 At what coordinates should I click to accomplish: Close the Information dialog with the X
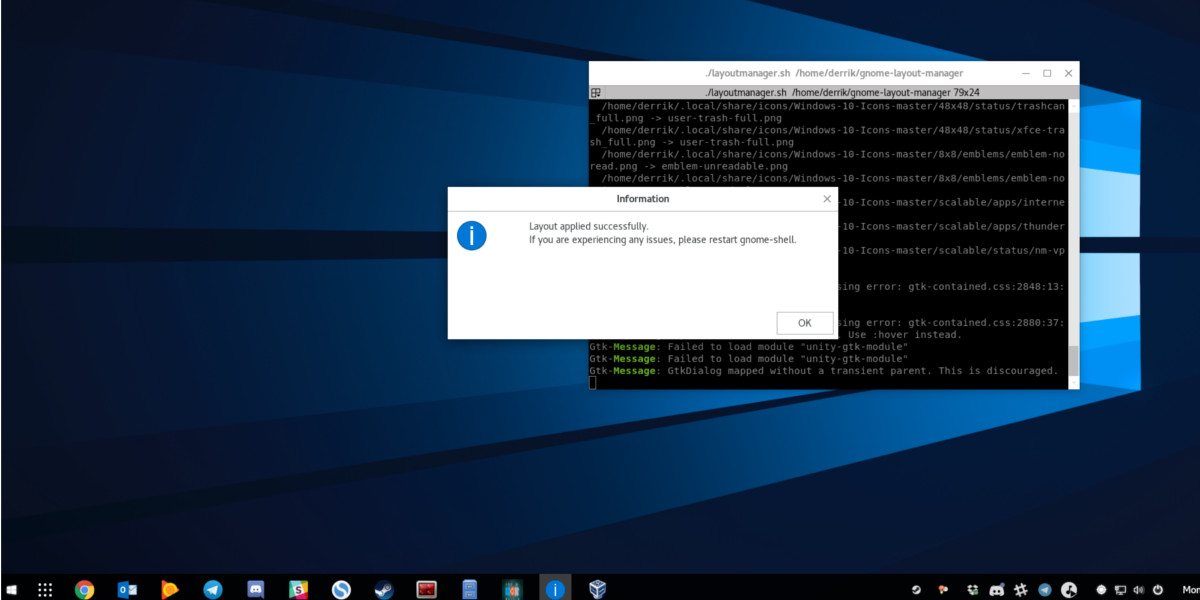pos(827,199)
